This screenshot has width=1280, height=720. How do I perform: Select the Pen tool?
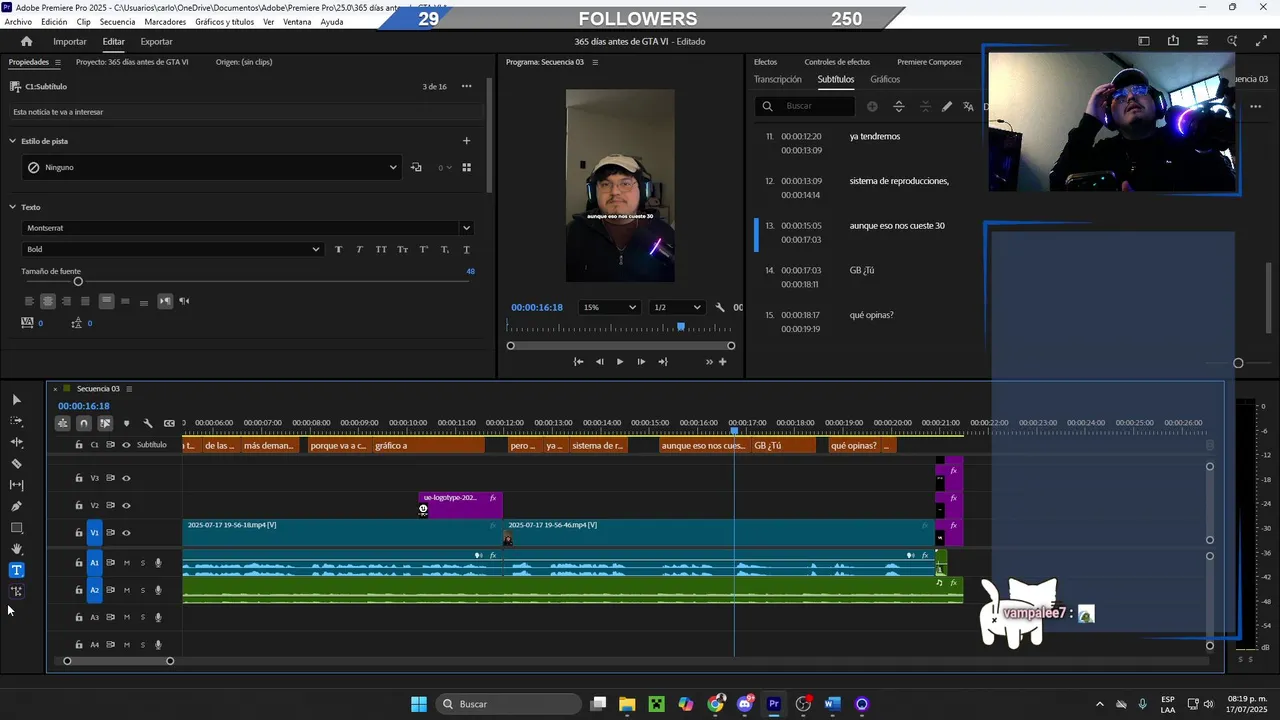pyautogui.click(x=16, y=506)
